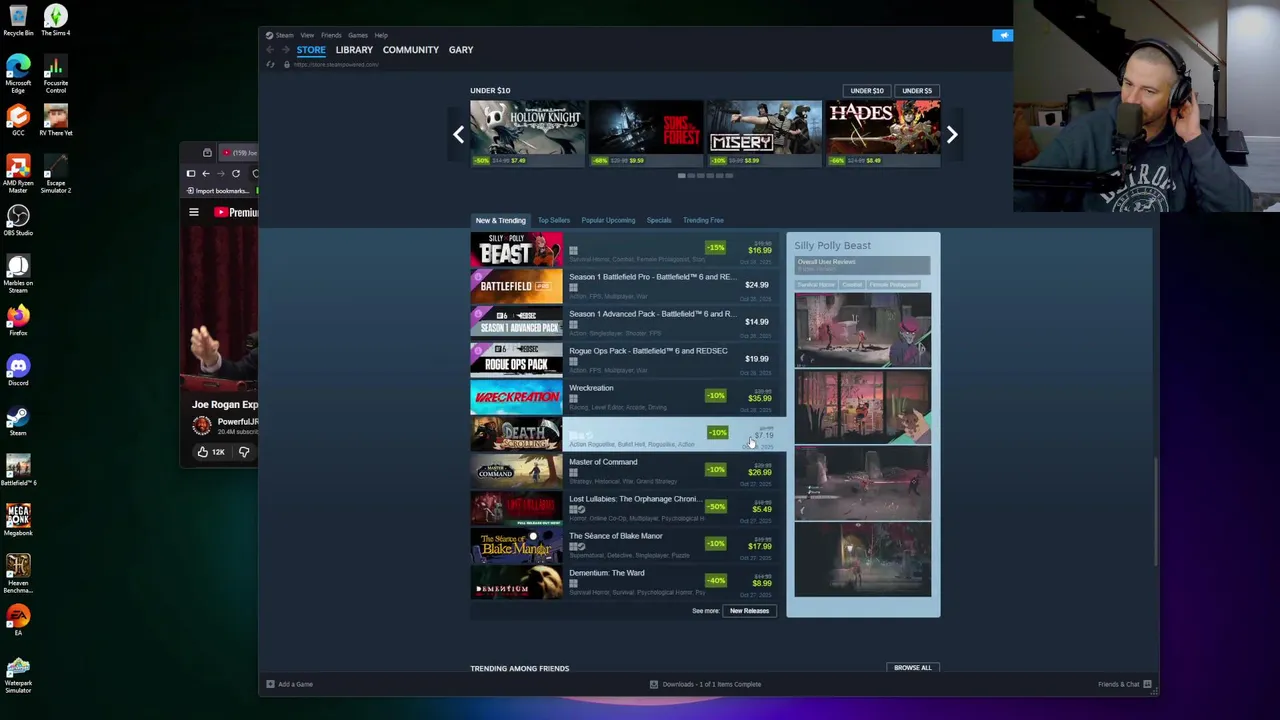The height and width of the screenshot is (720, 1280).
Task: Click the BROWSE ALL button
Action: 912,668
